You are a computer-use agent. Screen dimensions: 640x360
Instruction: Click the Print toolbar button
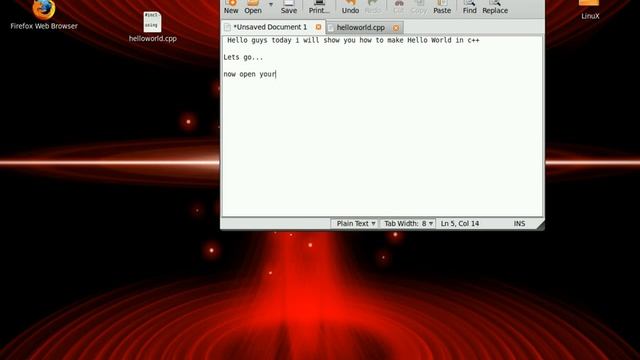(x=319, y=7)
